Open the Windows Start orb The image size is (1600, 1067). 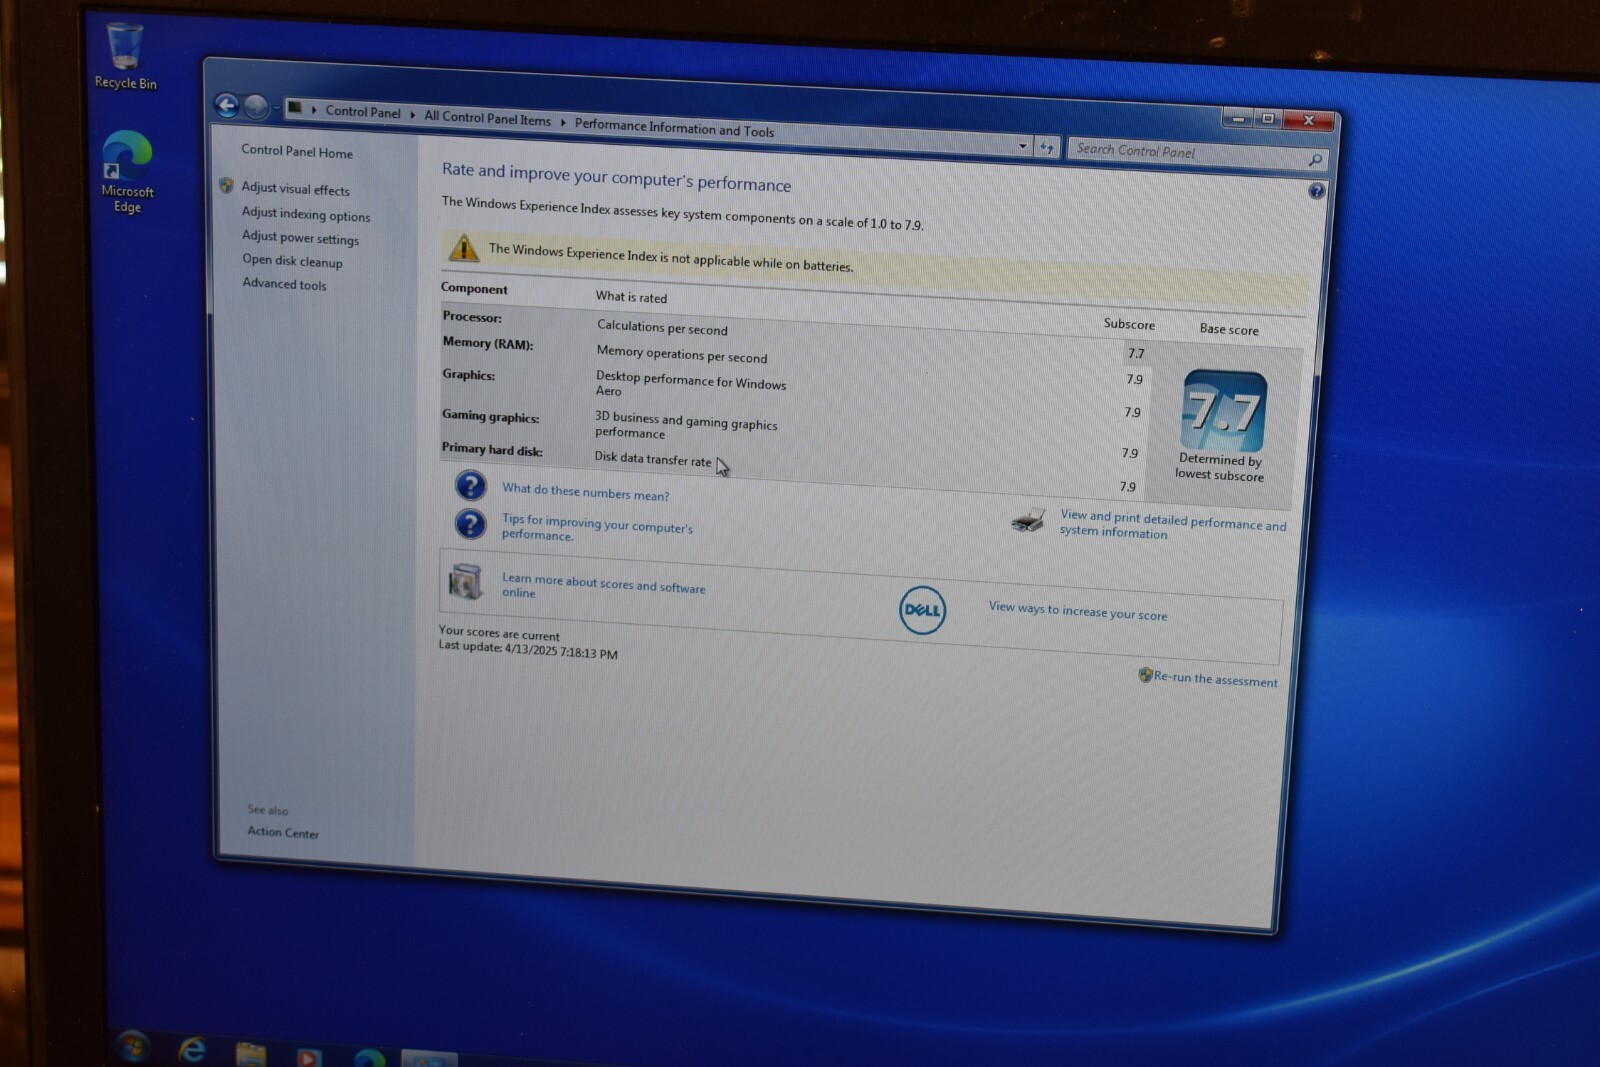click(132, 1048)
